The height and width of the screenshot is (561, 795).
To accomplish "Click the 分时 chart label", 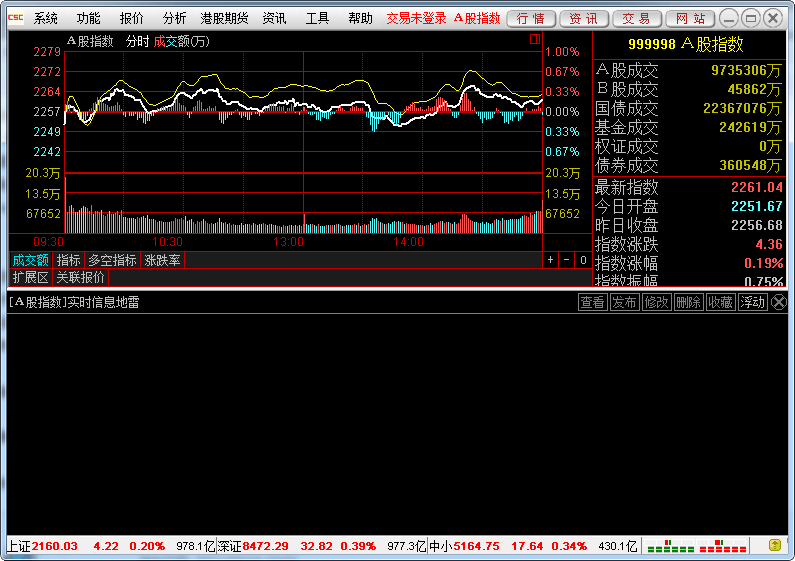I will tap(137, 42).
